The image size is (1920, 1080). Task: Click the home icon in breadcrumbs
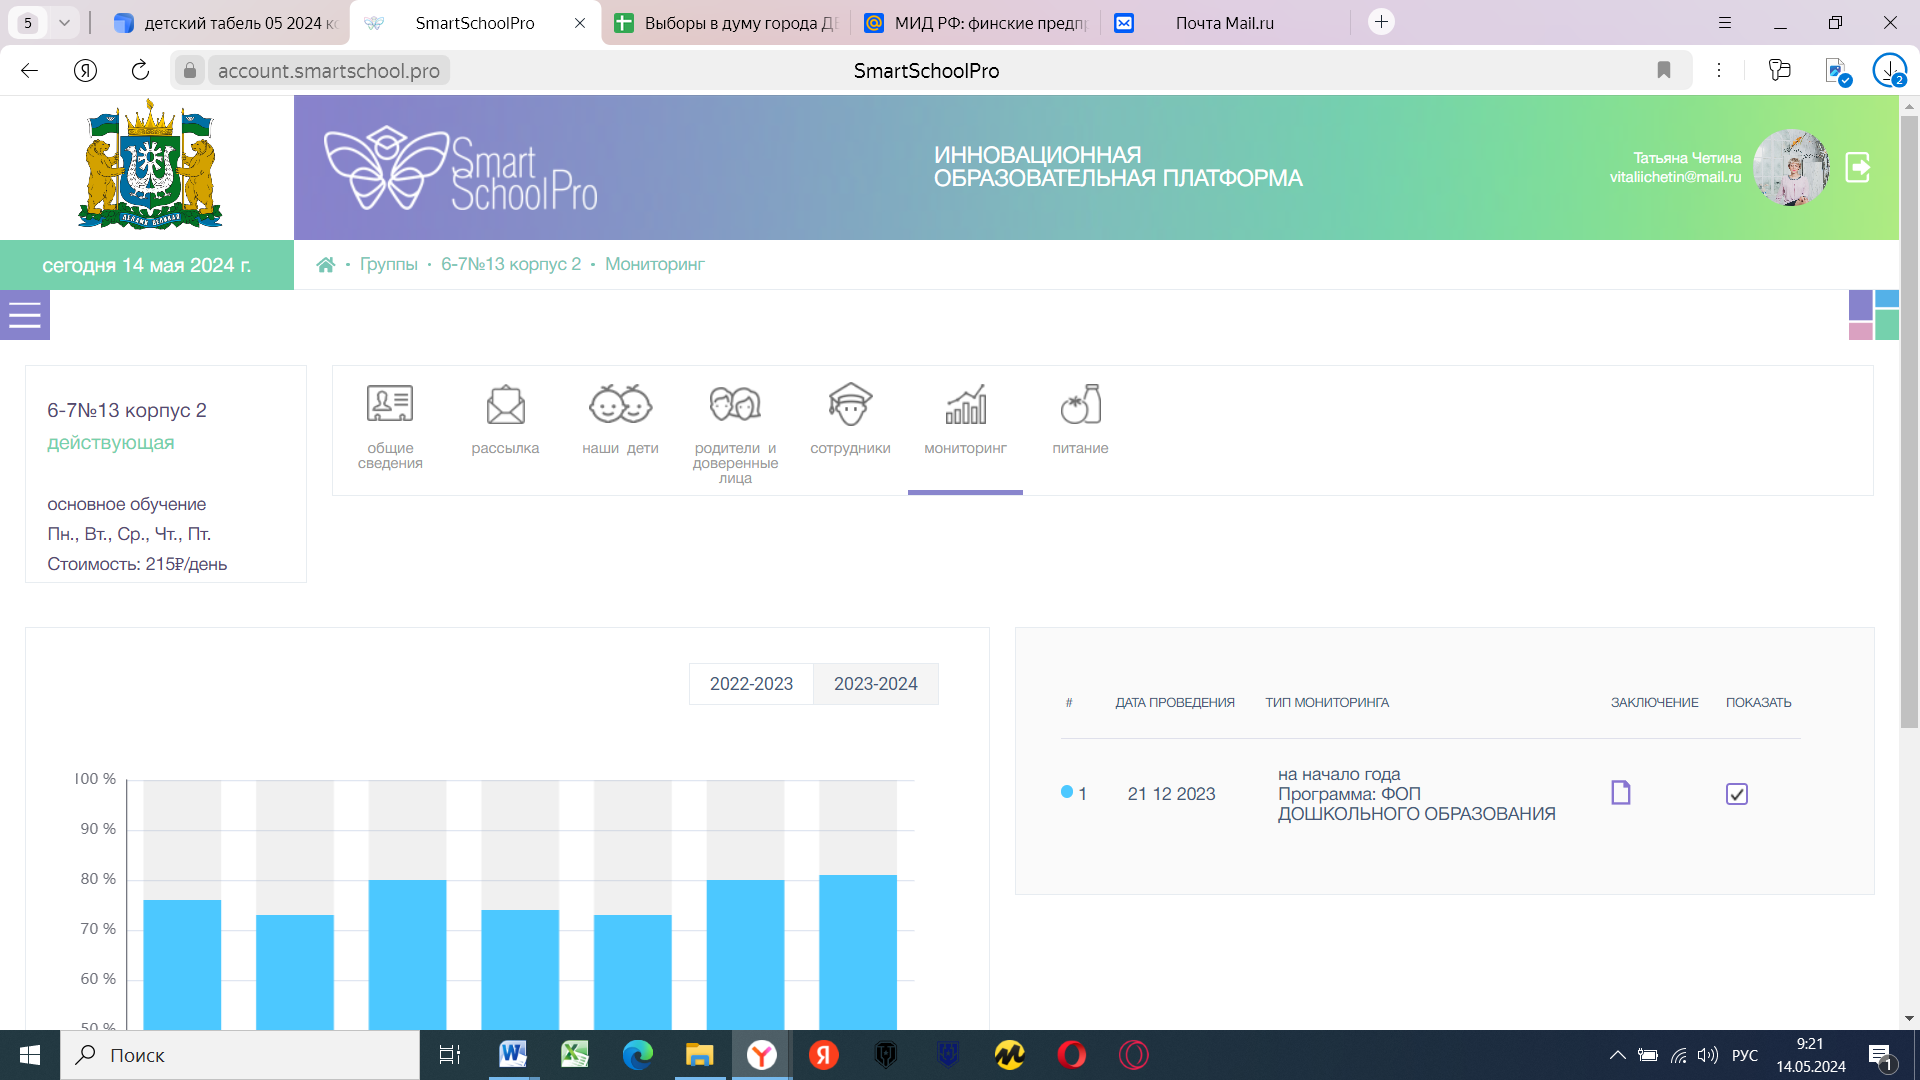(326, 265)
